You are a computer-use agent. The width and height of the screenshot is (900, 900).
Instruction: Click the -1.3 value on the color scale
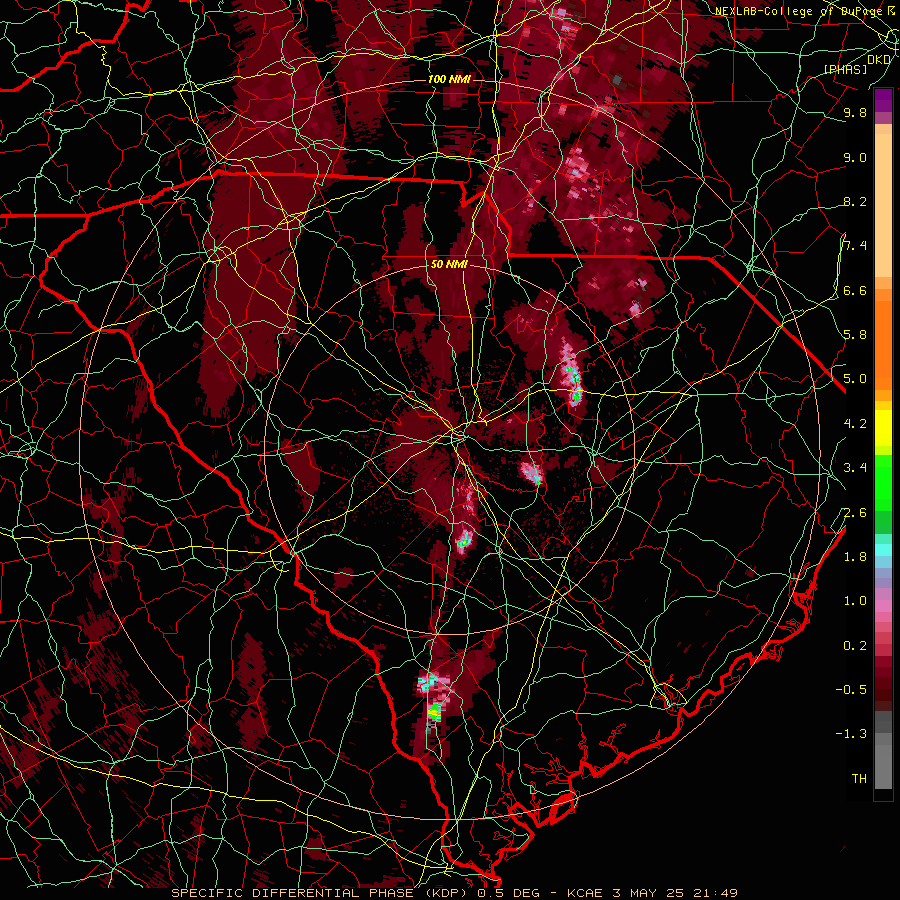(x=851, y=734)
